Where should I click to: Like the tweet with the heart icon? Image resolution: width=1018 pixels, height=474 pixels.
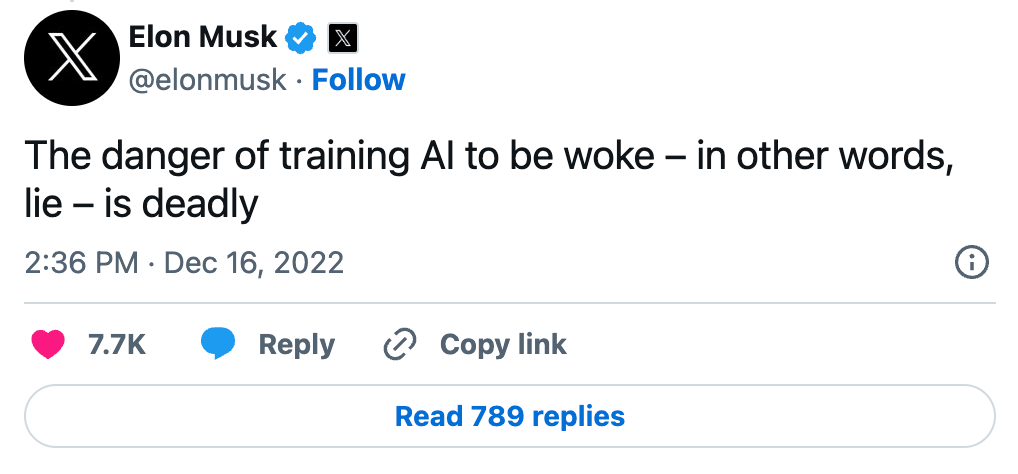point(48,344)
